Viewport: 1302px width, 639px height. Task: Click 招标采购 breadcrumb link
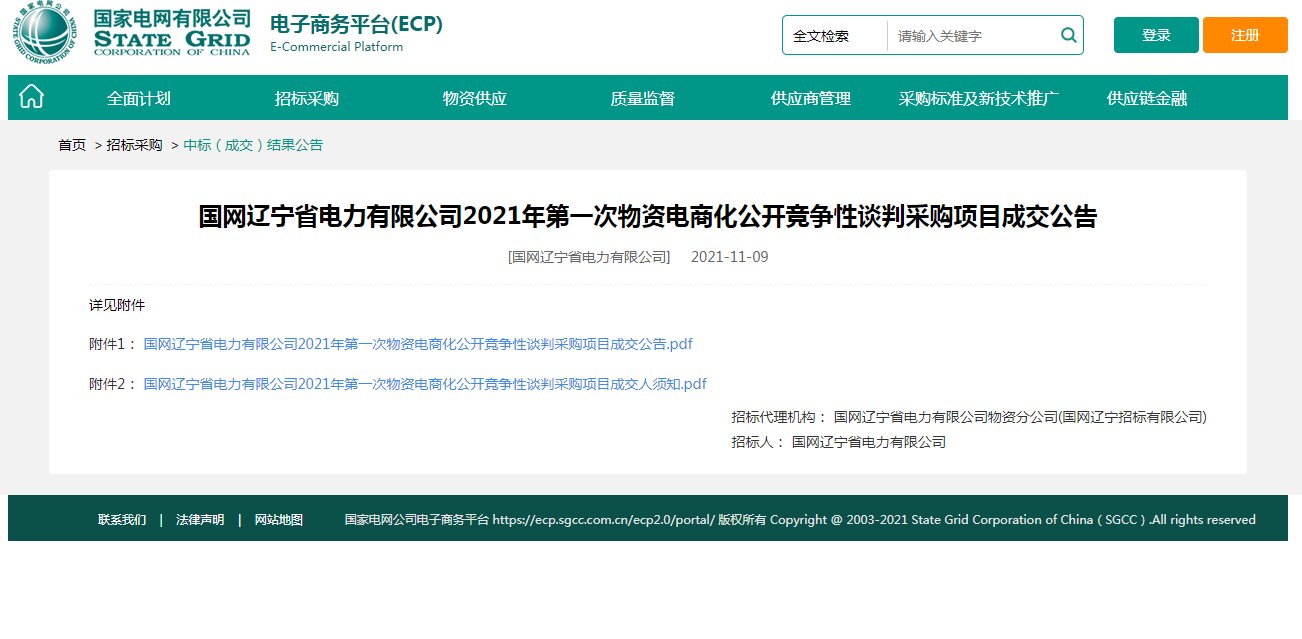(134, 145)
